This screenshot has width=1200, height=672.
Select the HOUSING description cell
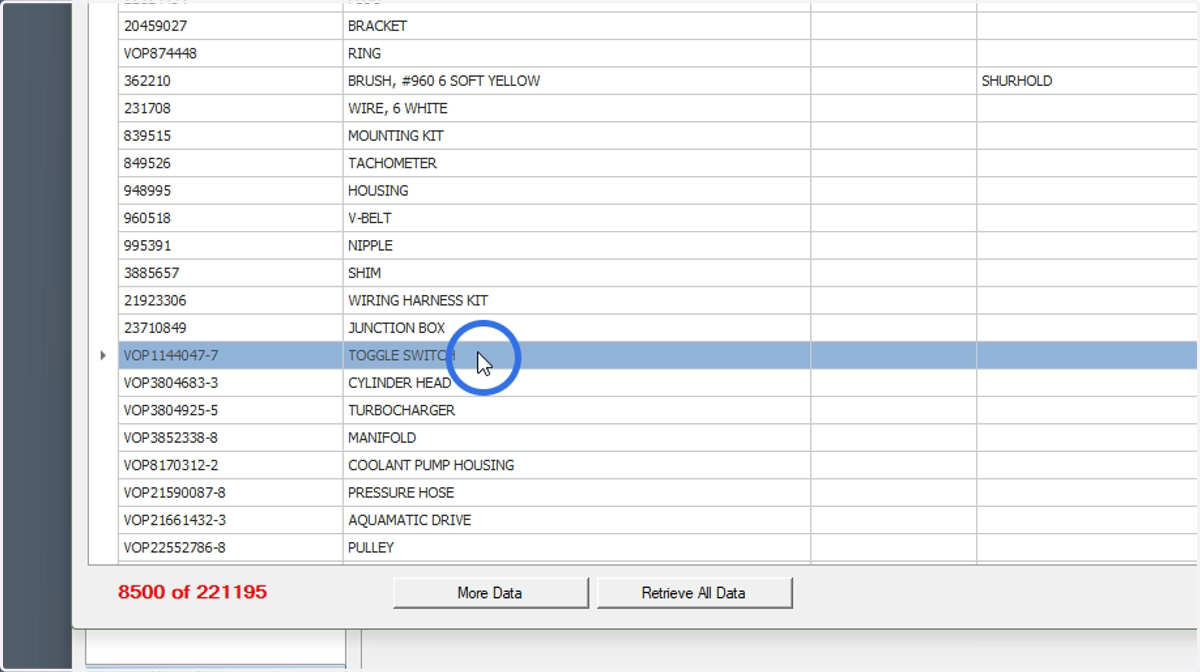(576, 191)
